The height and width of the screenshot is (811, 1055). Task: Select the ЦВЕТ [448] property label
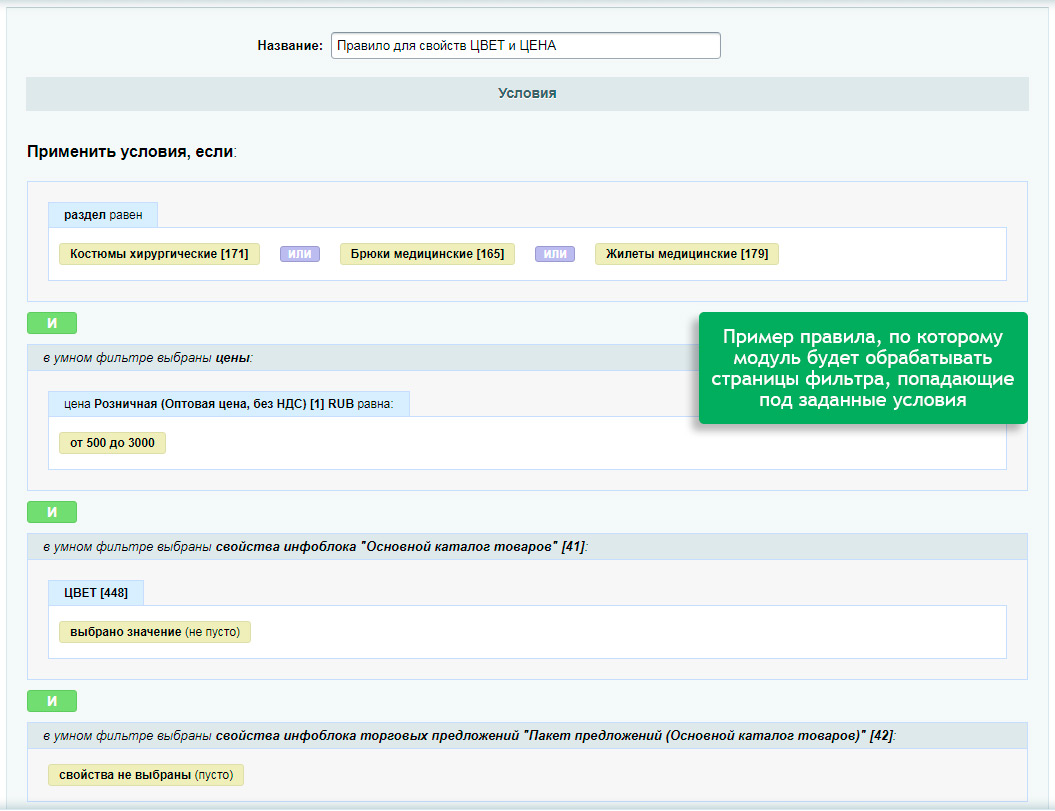tap(96, 593)
